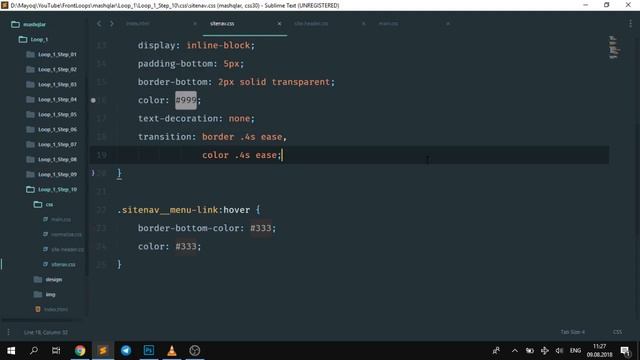Go forward with the tab right arrow

point(111,24)
